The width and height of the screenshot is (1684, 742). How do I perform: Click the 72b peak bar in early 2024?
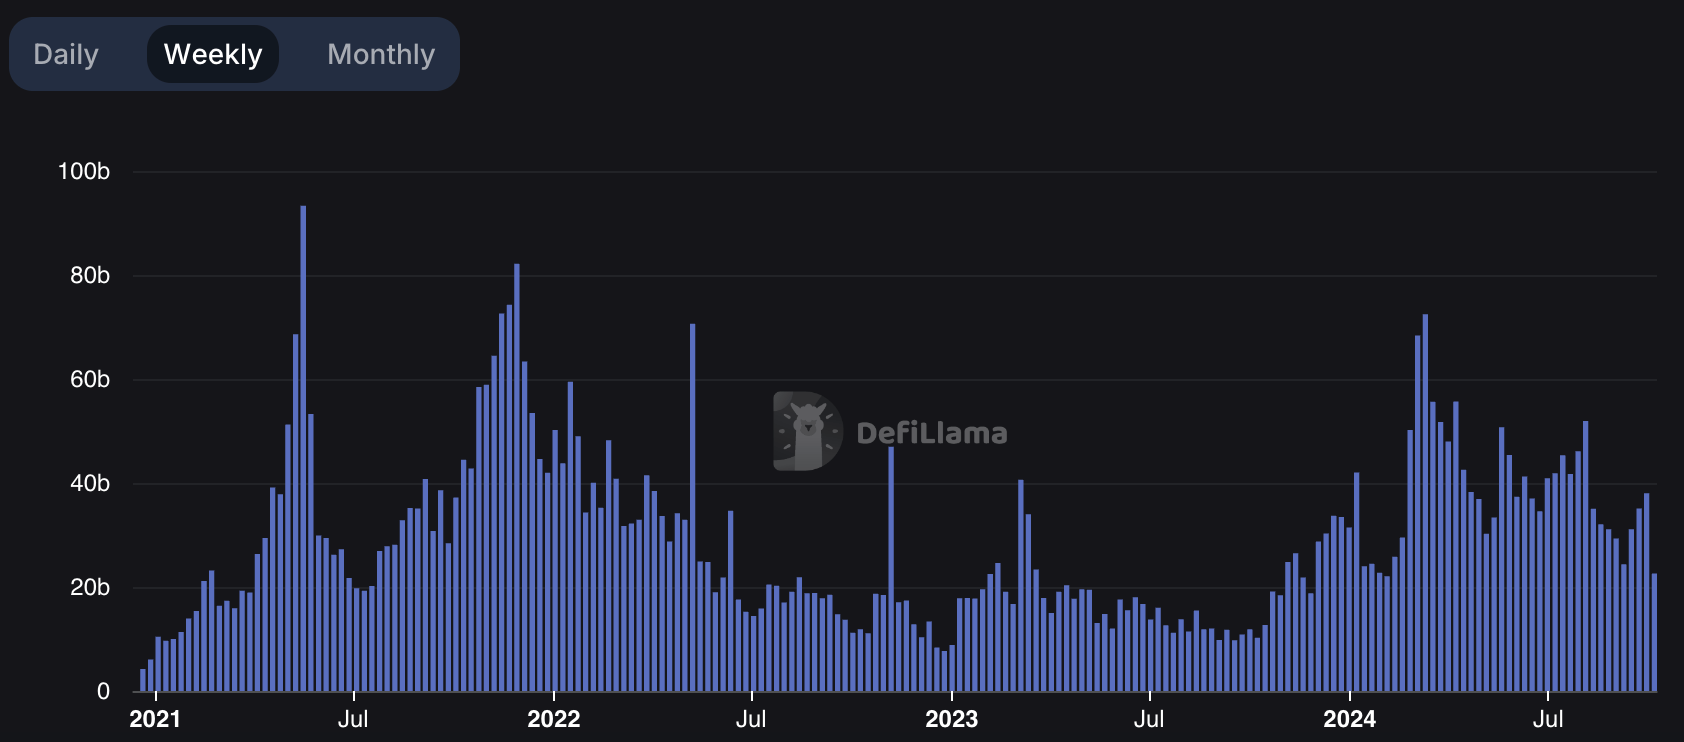tap(1425, 503)
